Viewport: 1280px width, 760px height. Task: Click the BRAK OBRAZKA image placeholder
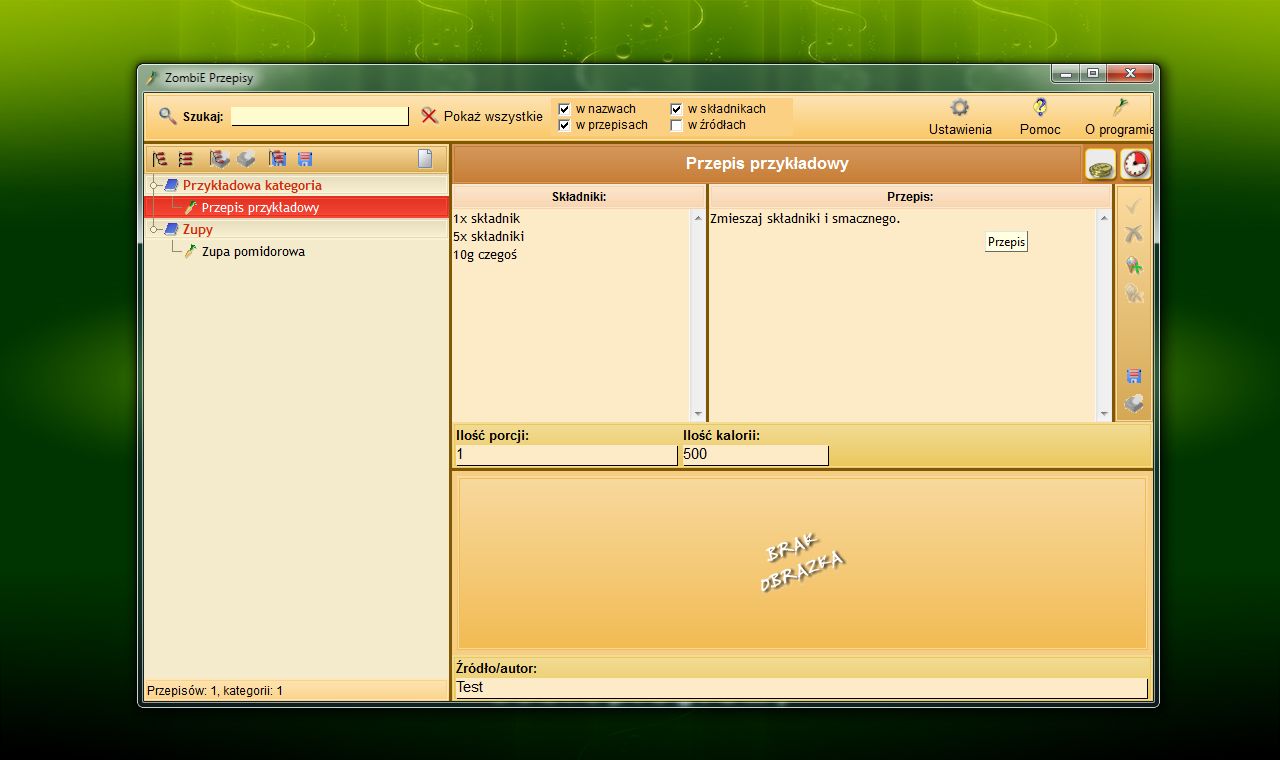pos(802,563)
